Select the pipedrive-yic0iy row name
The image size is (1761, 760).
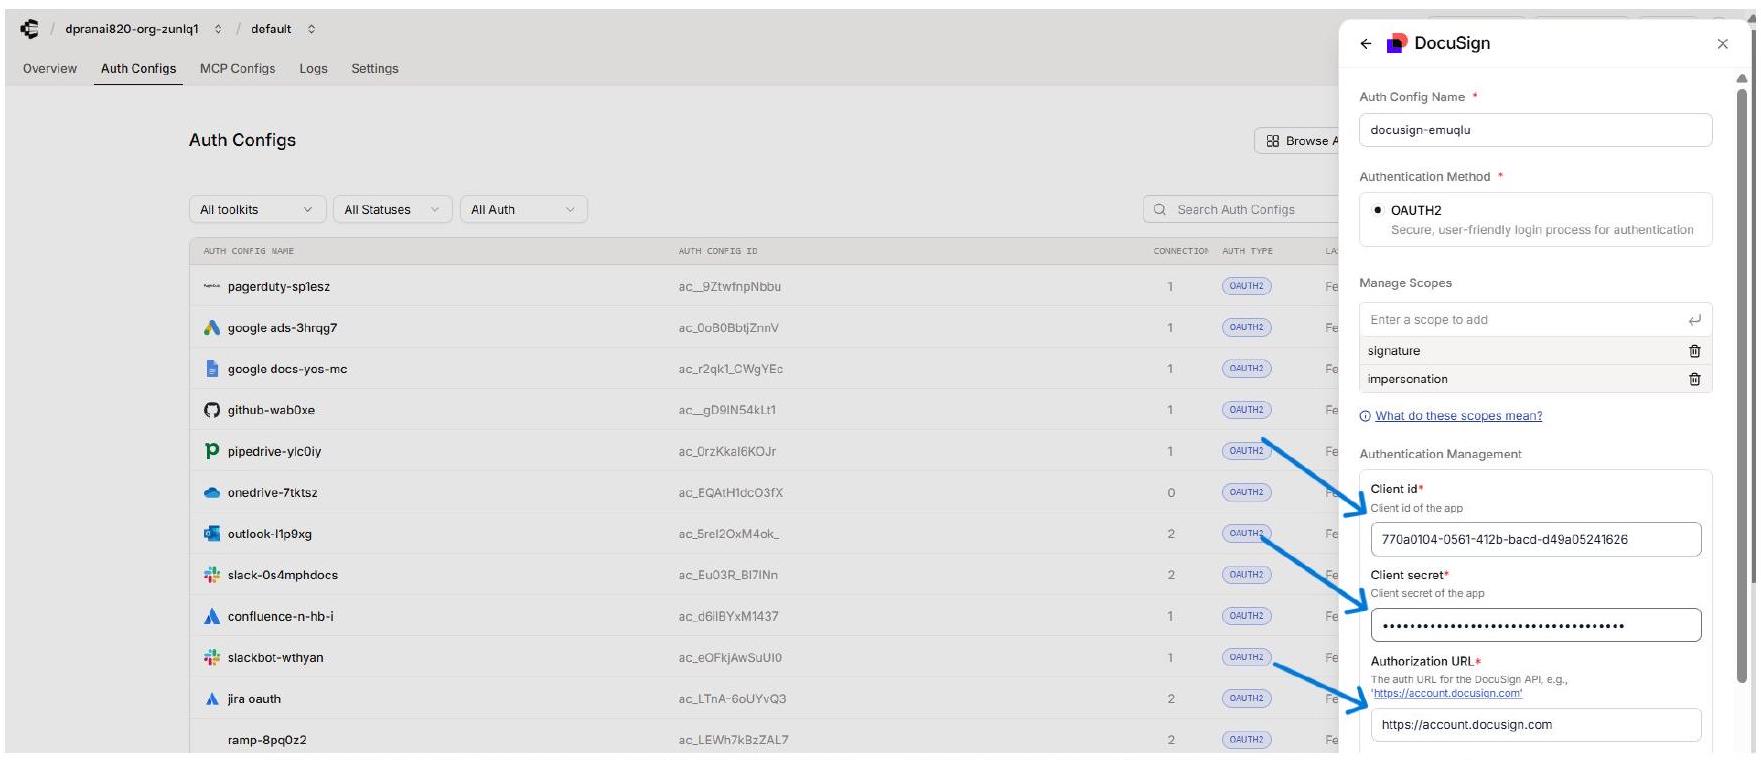(274, 451)
